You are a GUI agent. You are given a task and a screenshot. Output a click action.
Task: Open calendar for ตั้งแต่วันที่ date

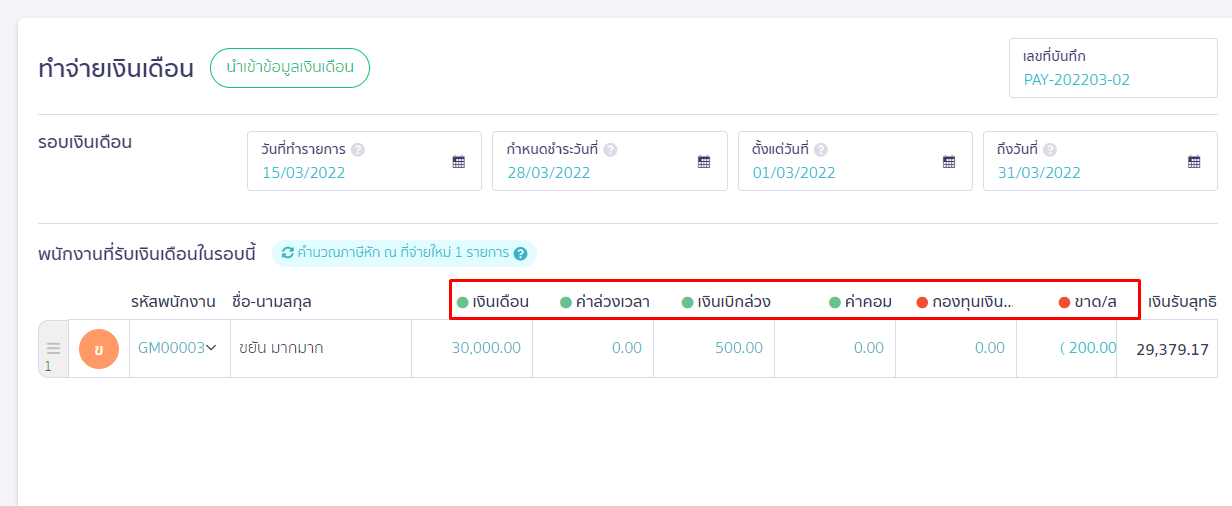pyautogui.click(x=948, y=162)
